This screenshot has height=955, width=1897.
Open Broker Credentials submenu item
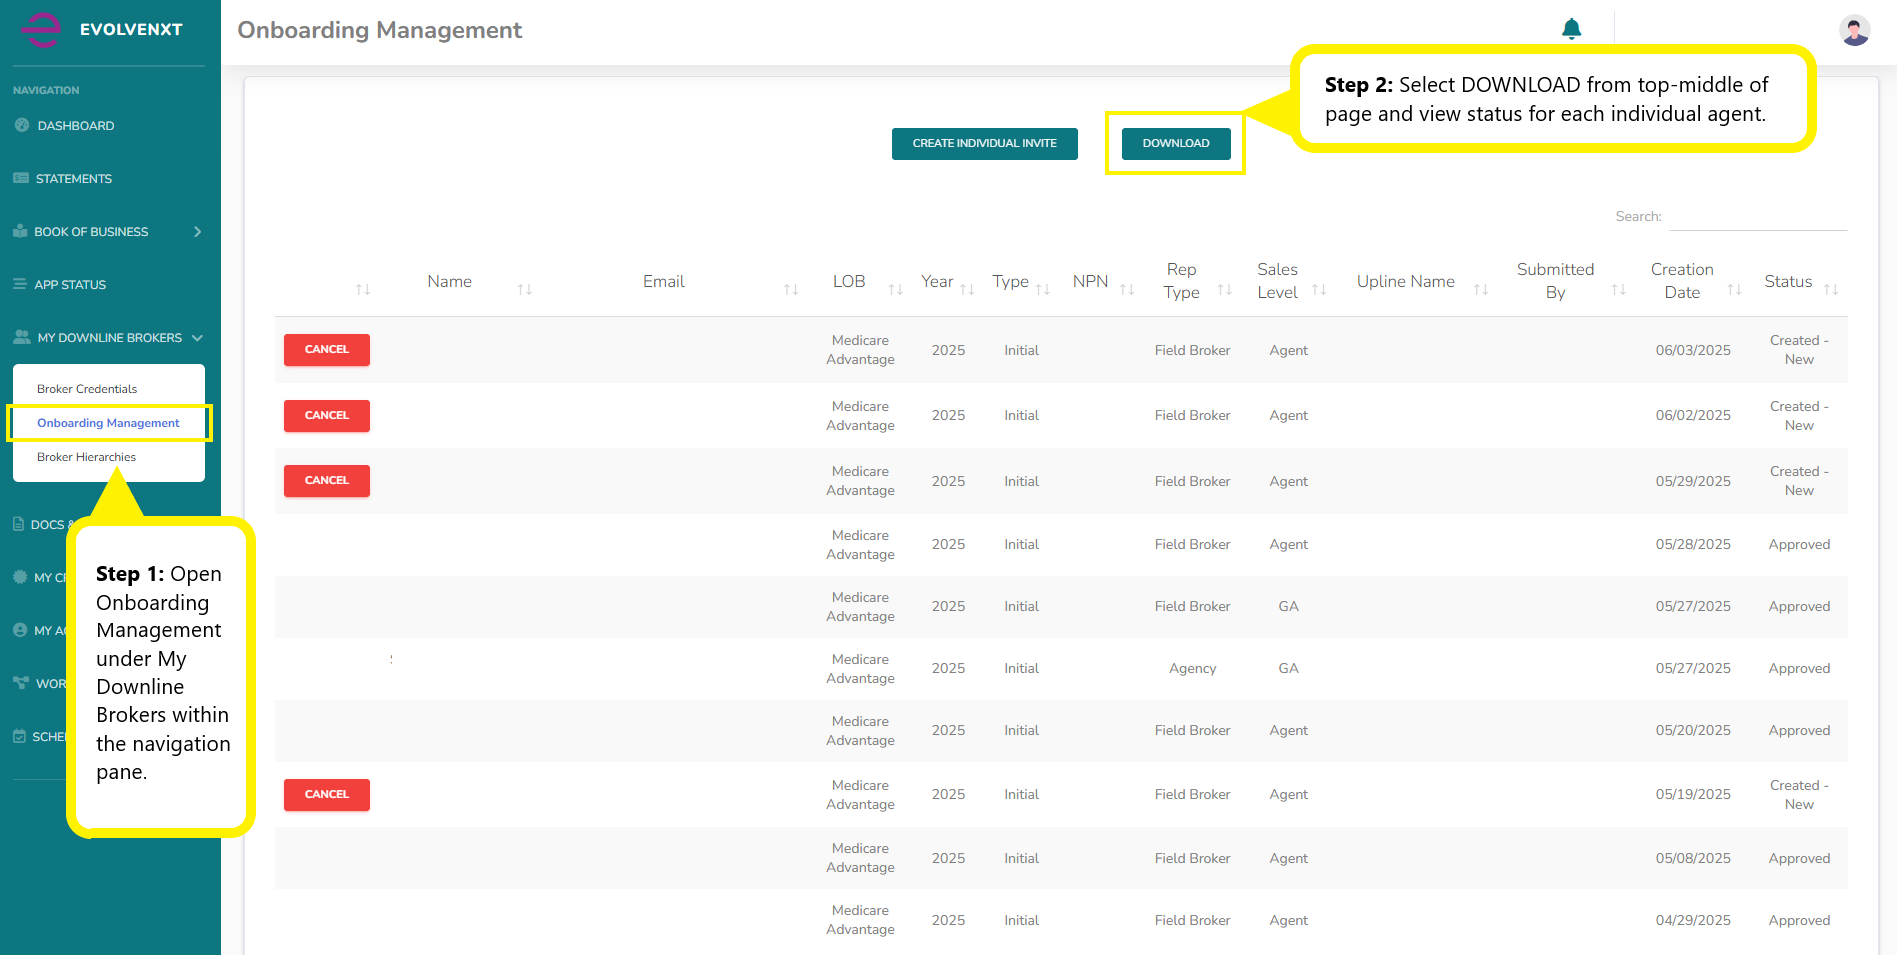(87, 389)
